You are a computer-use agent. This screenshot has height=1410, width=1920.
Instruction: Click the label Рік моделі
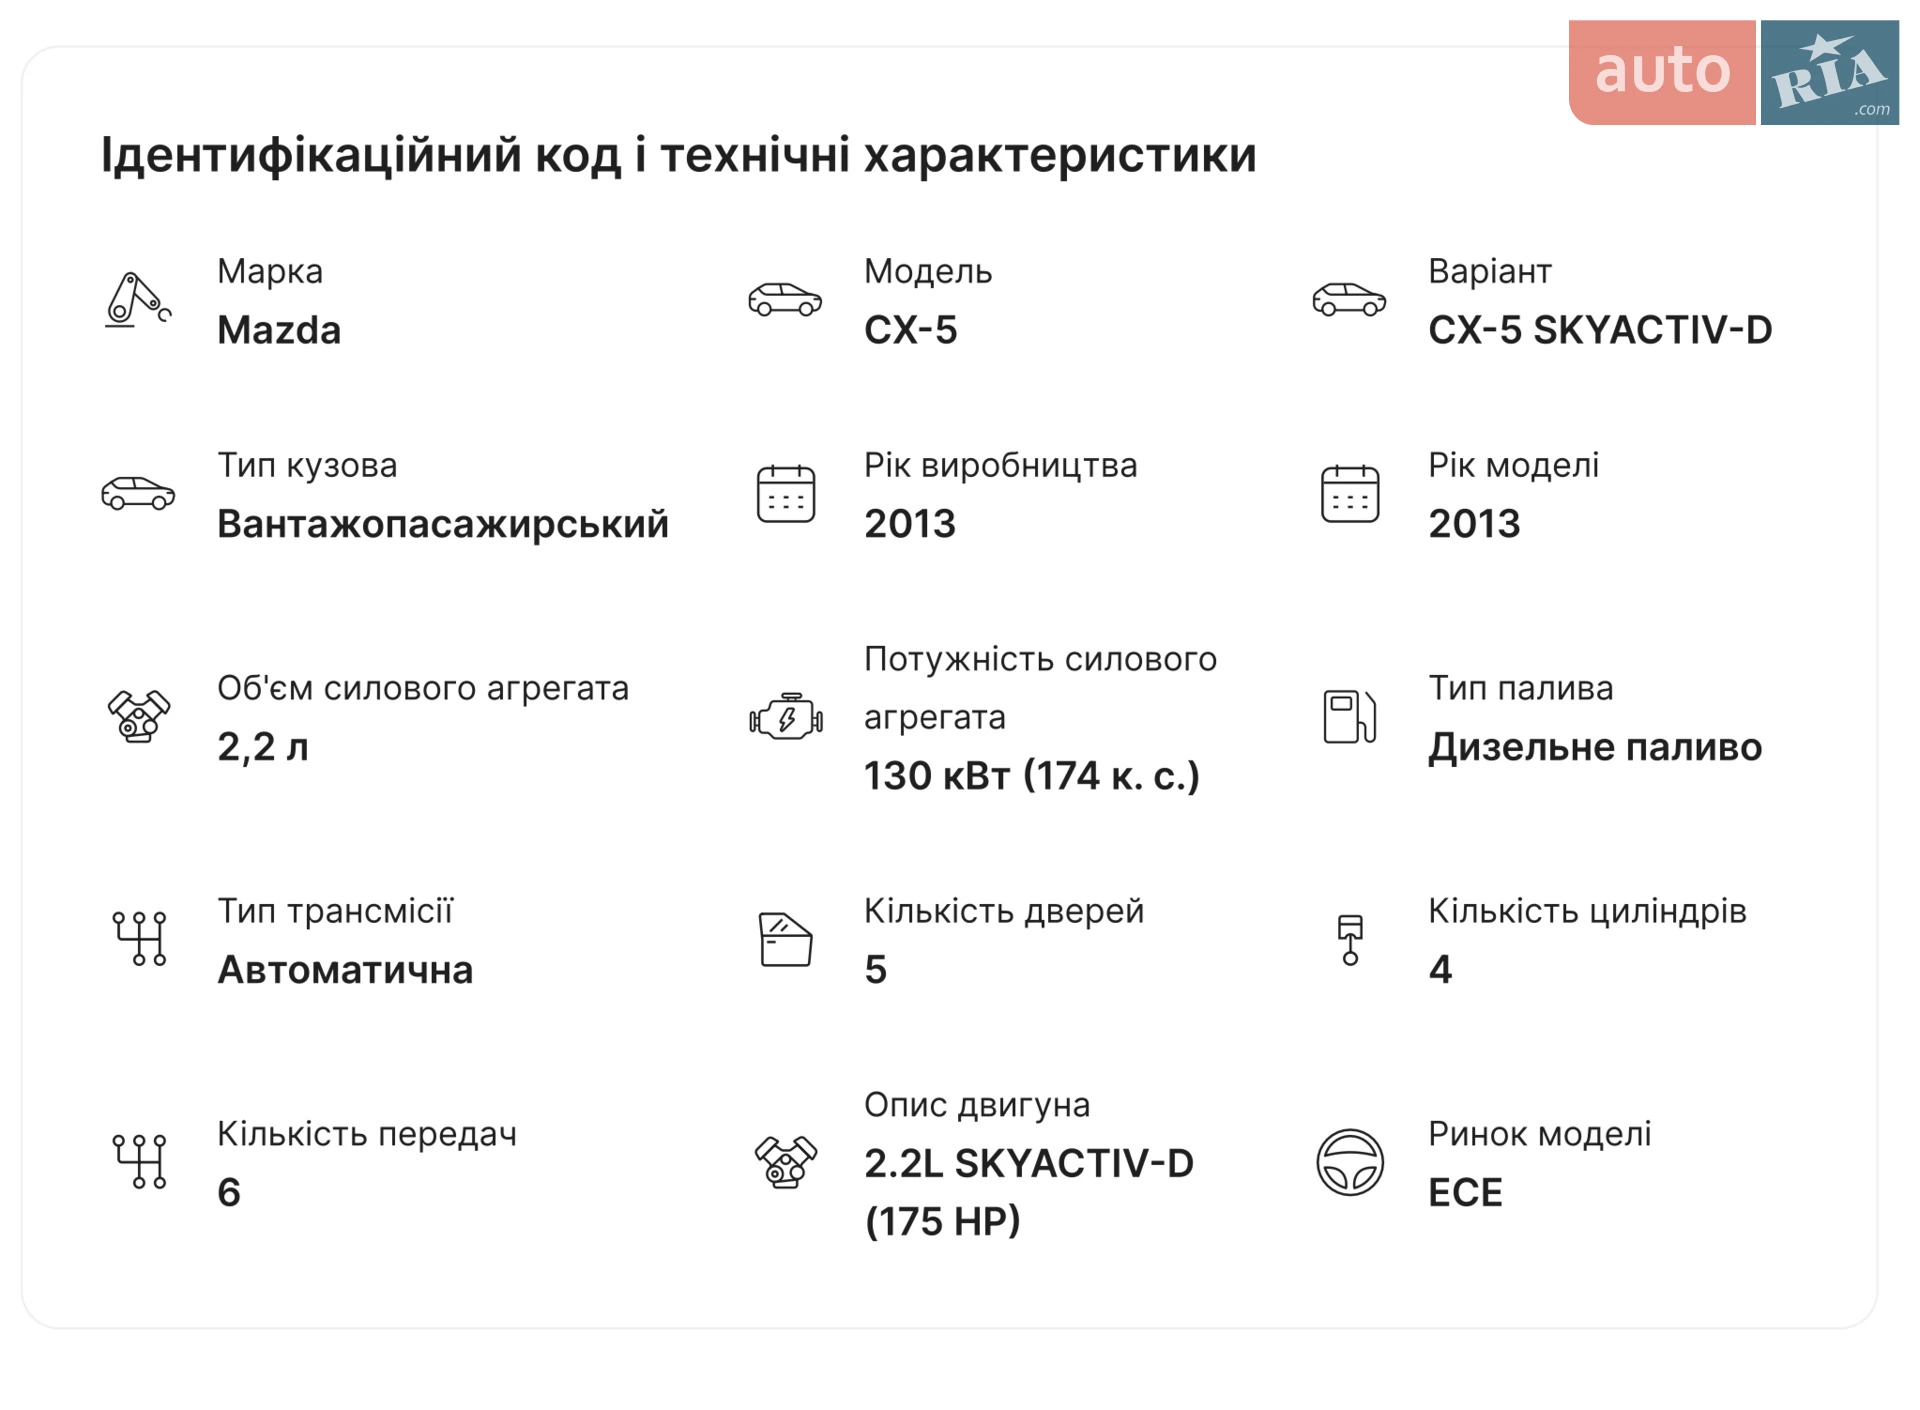click(x=1514, y=465)
